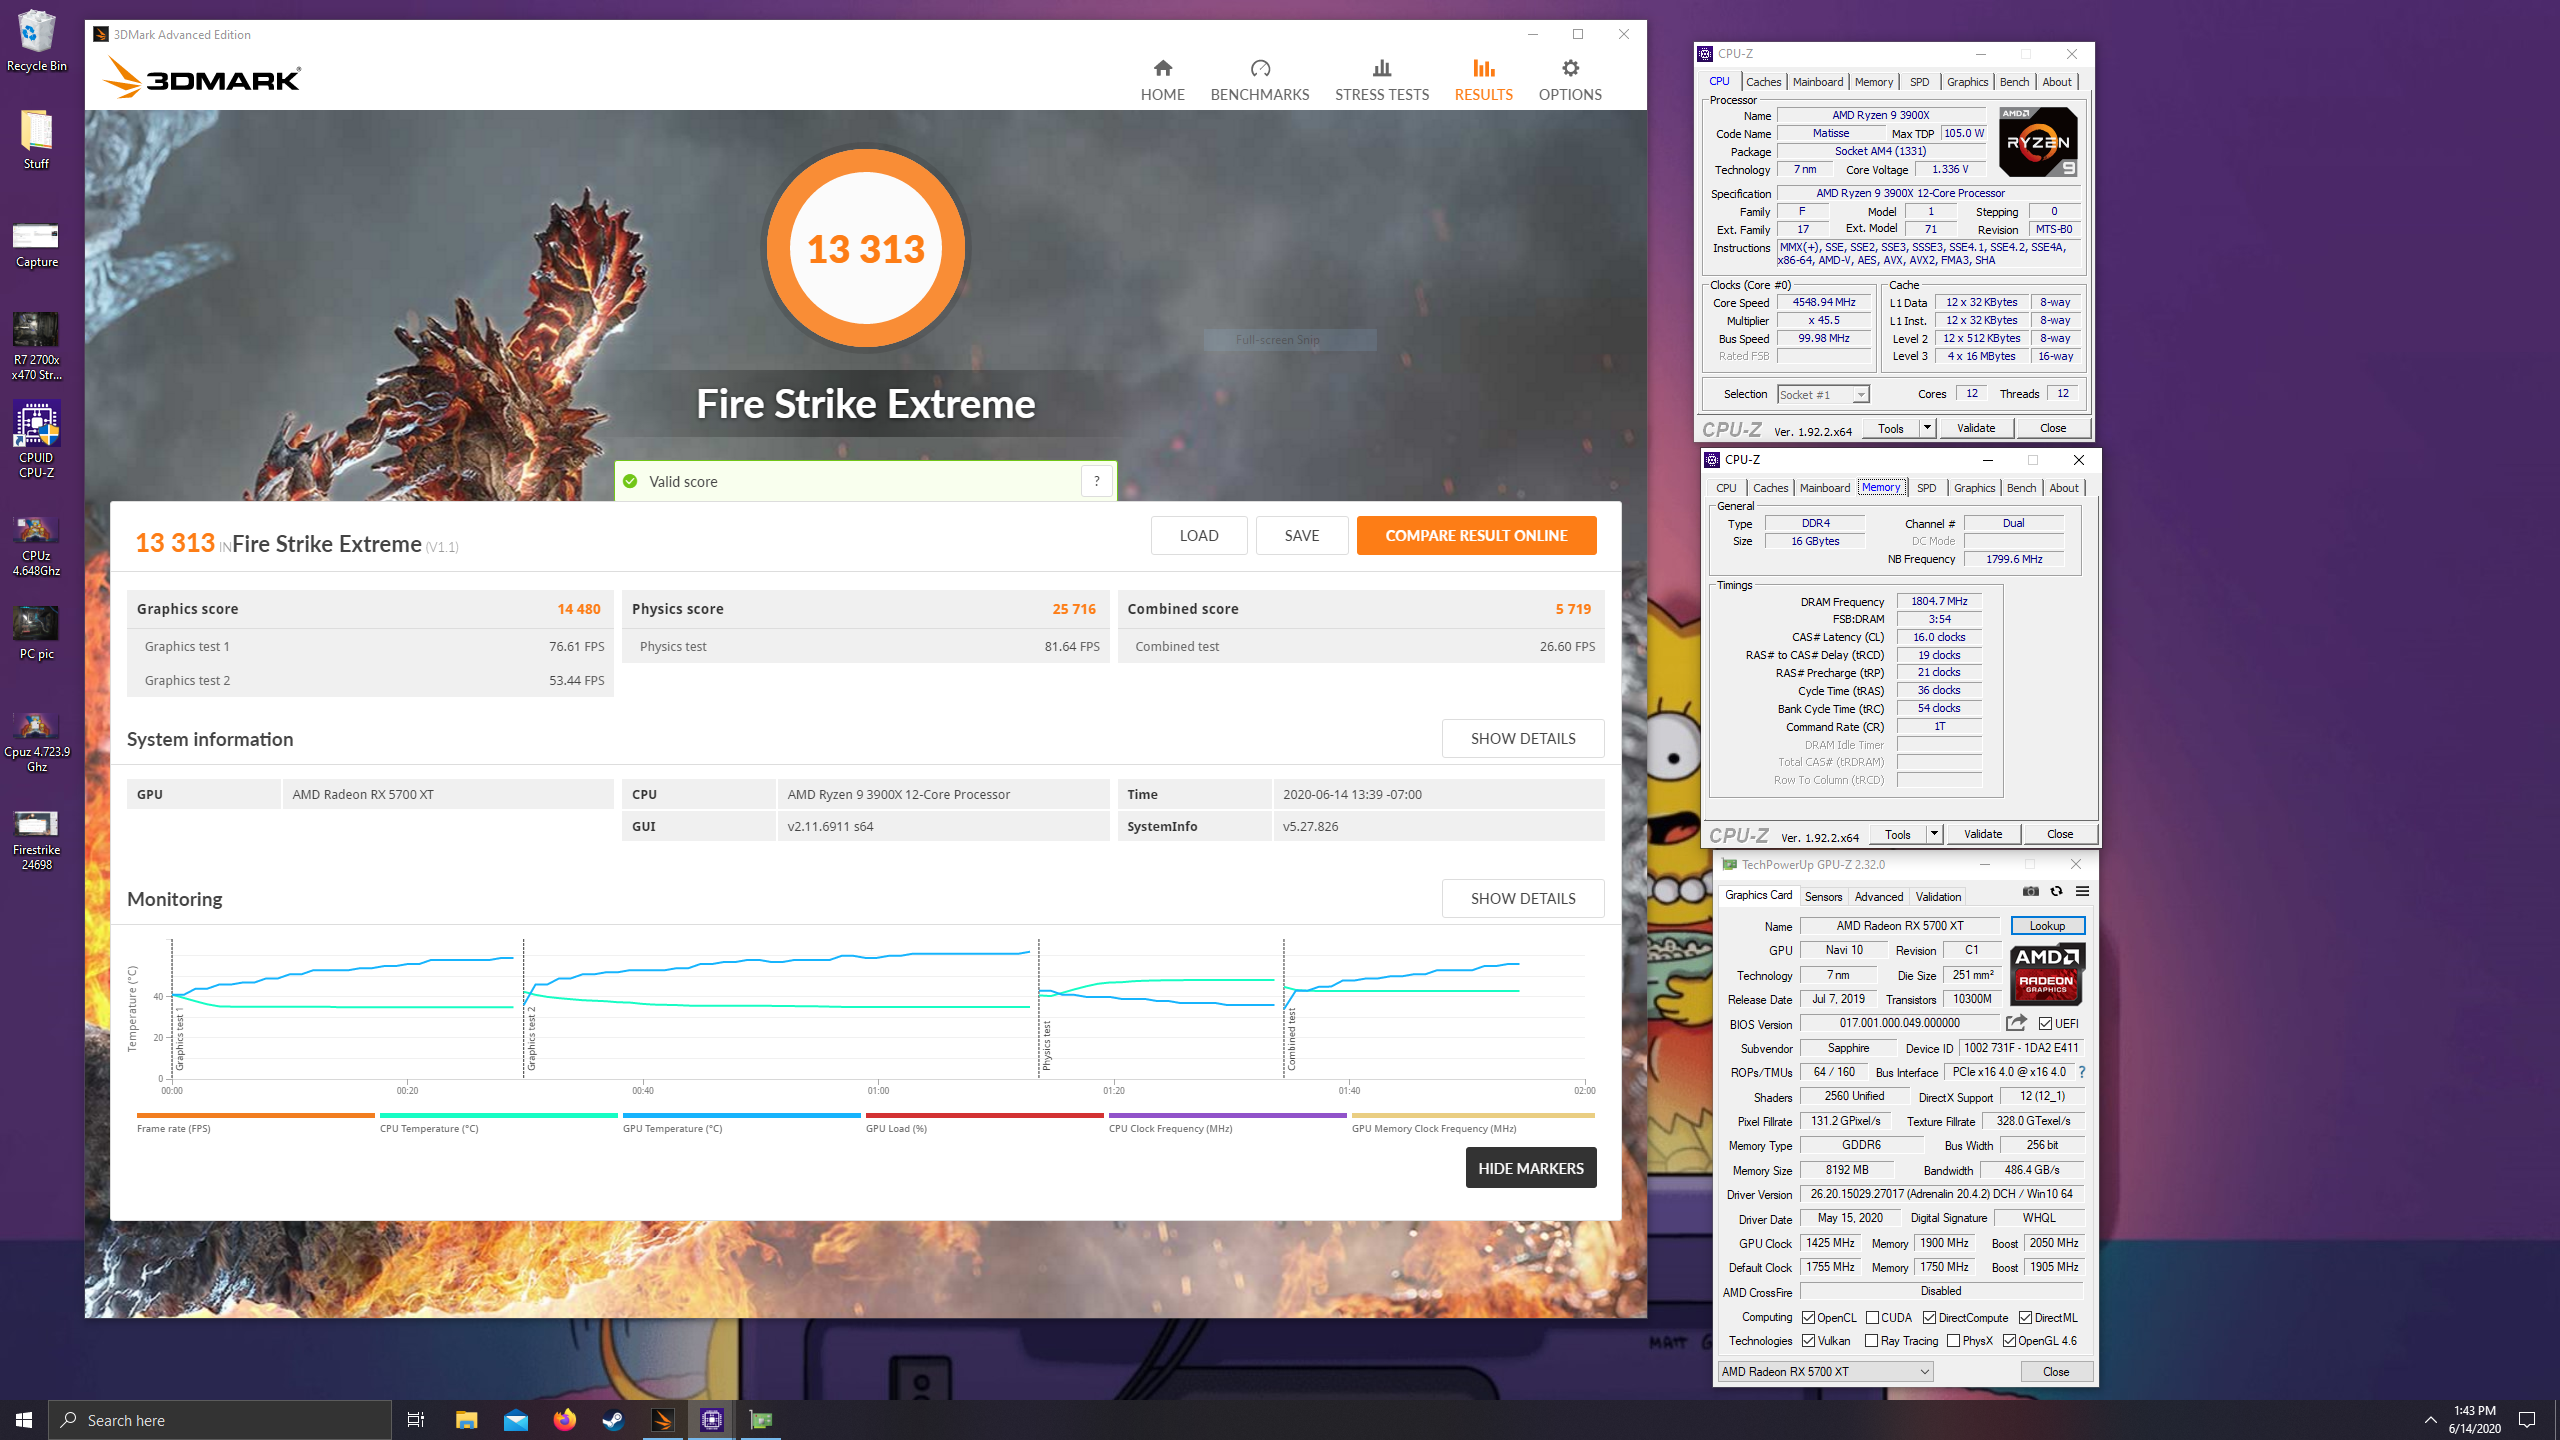Open File Explorer from the taskbar
This screenshot has width=2560, height=1440.
click(467, 1420)
